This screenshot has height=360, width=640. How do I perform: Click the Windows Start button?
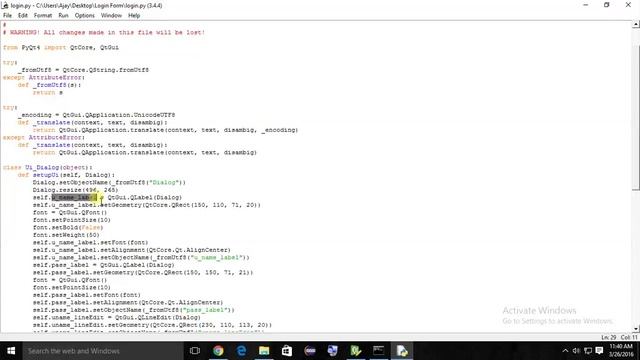[11, 351]
